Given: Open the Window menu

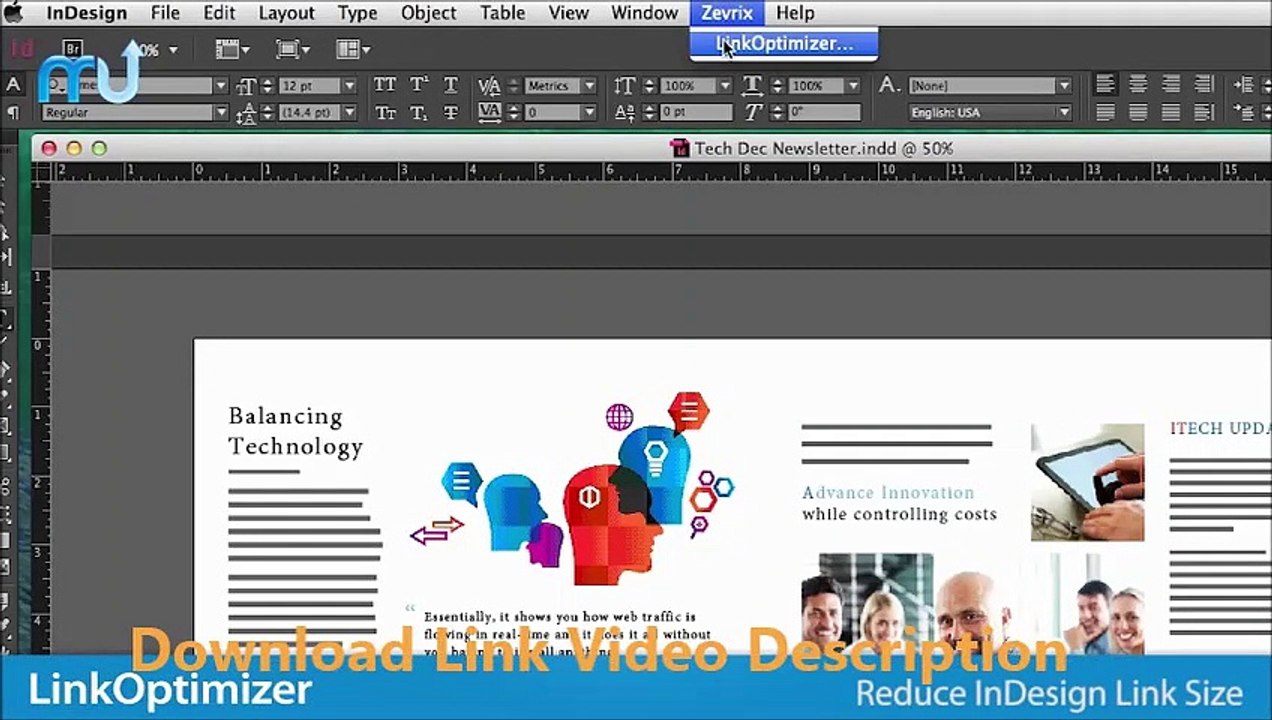Looking at the screenshot, I should [644, 13].
